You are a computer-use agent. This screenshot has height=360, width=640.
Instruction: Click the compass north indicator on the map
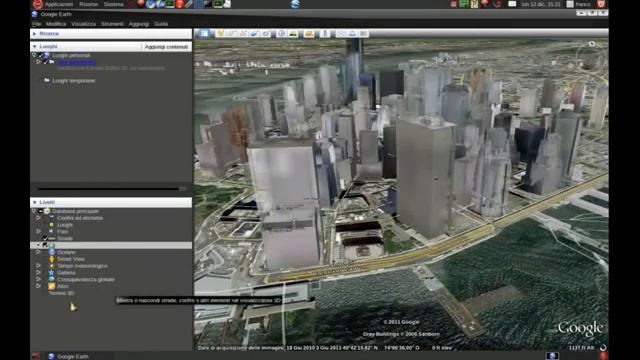[592, 43]
